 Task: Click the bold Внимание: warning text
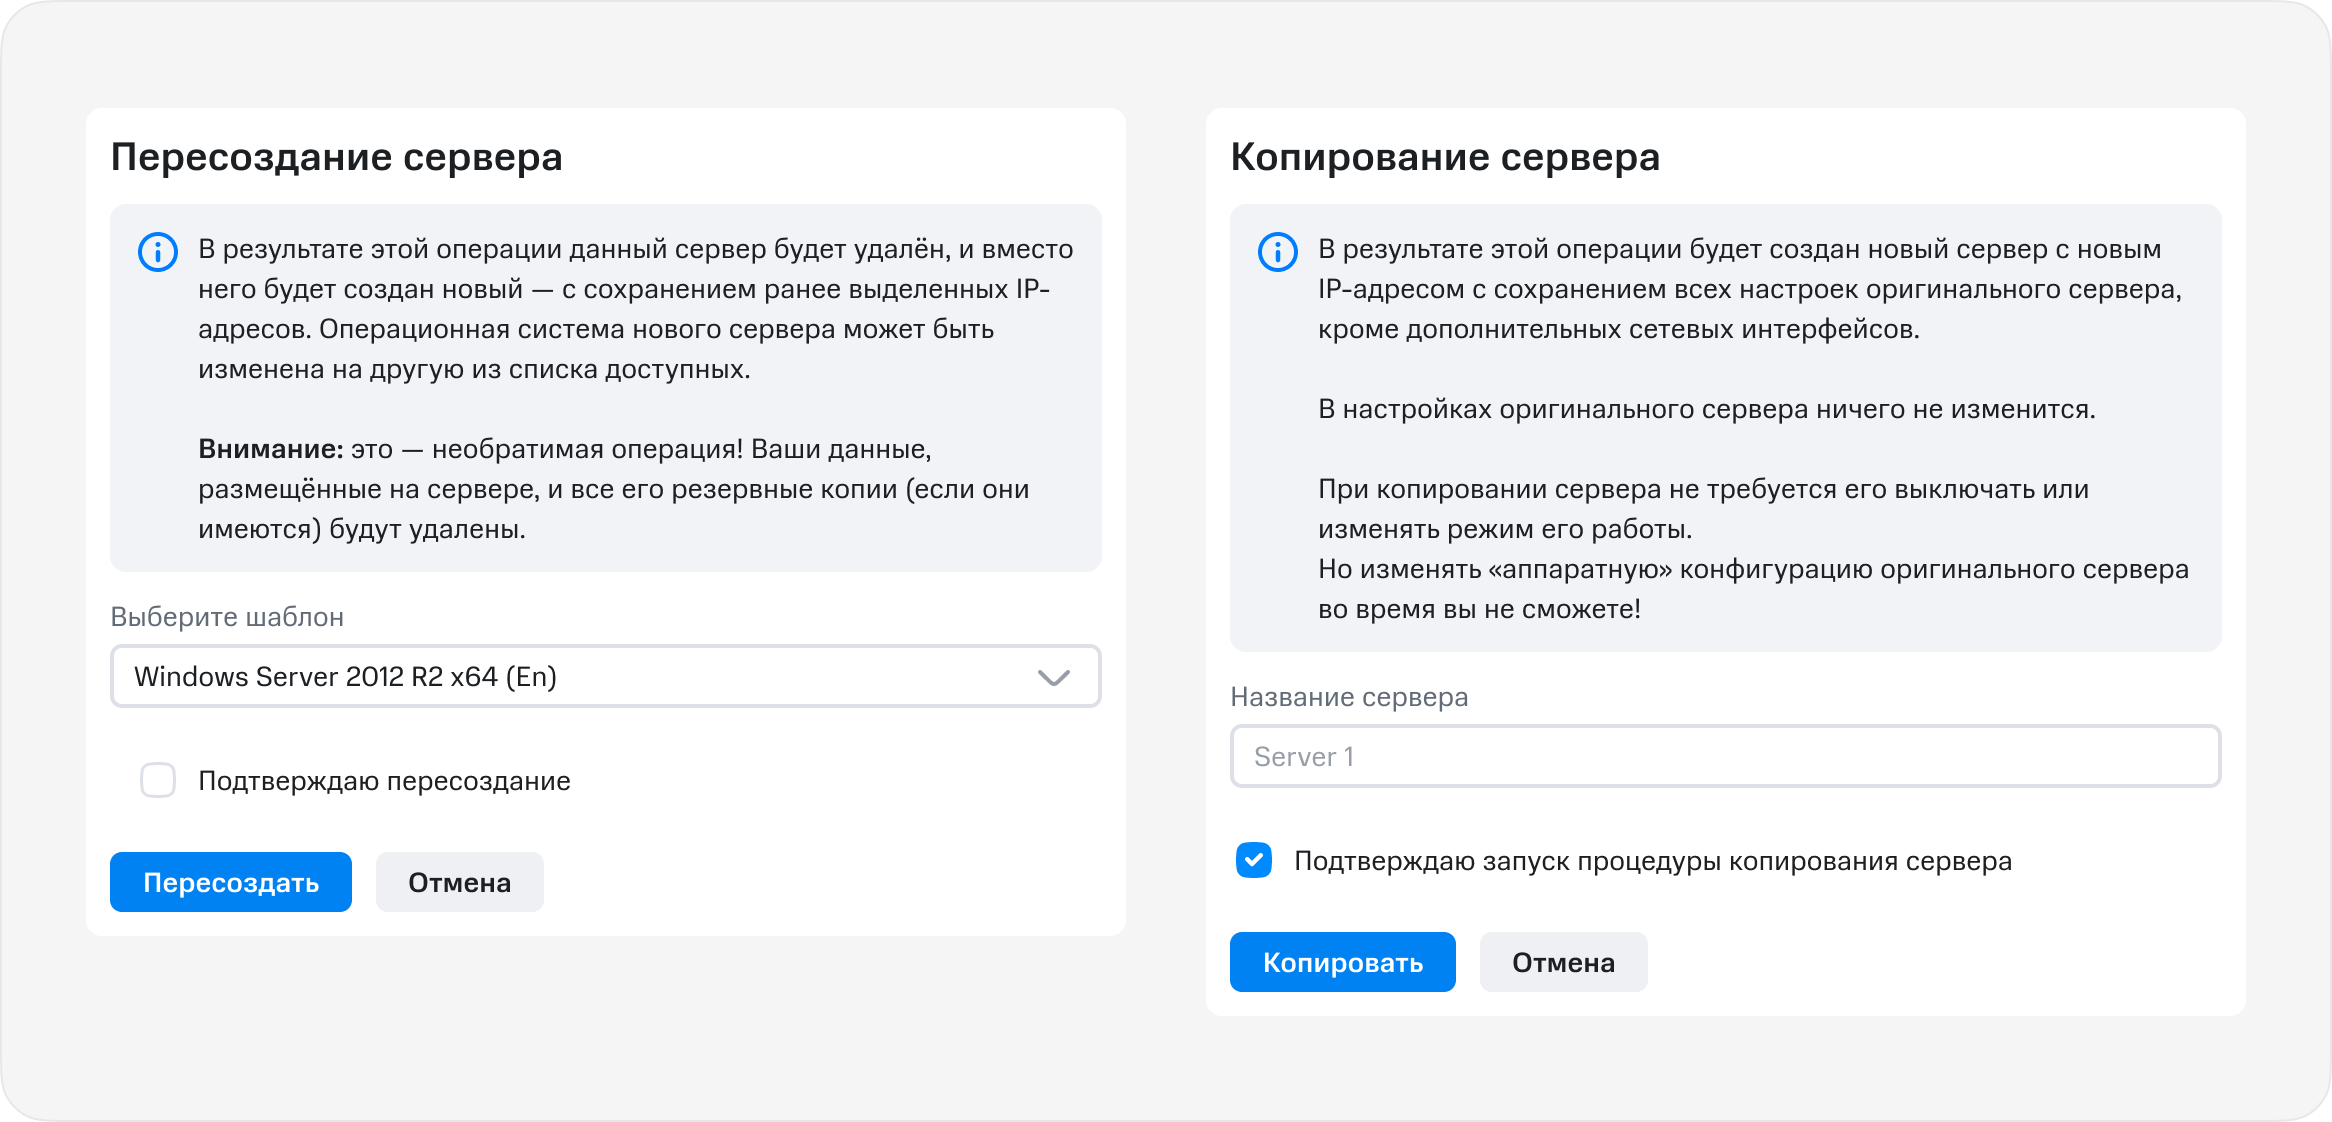point(270,449)
